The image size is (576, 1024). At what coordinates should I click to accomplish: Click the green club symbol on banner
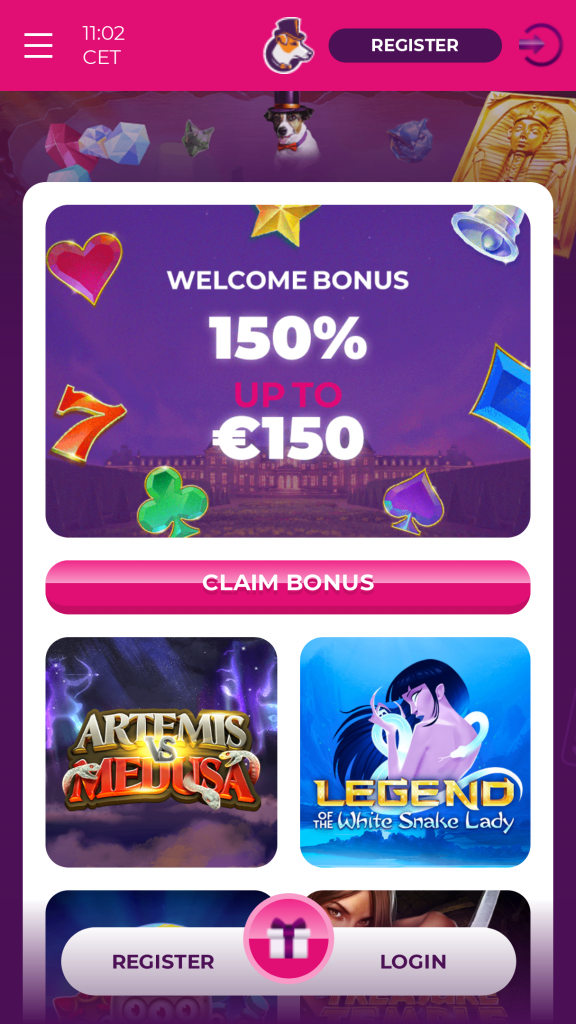[x=172, y=501]
